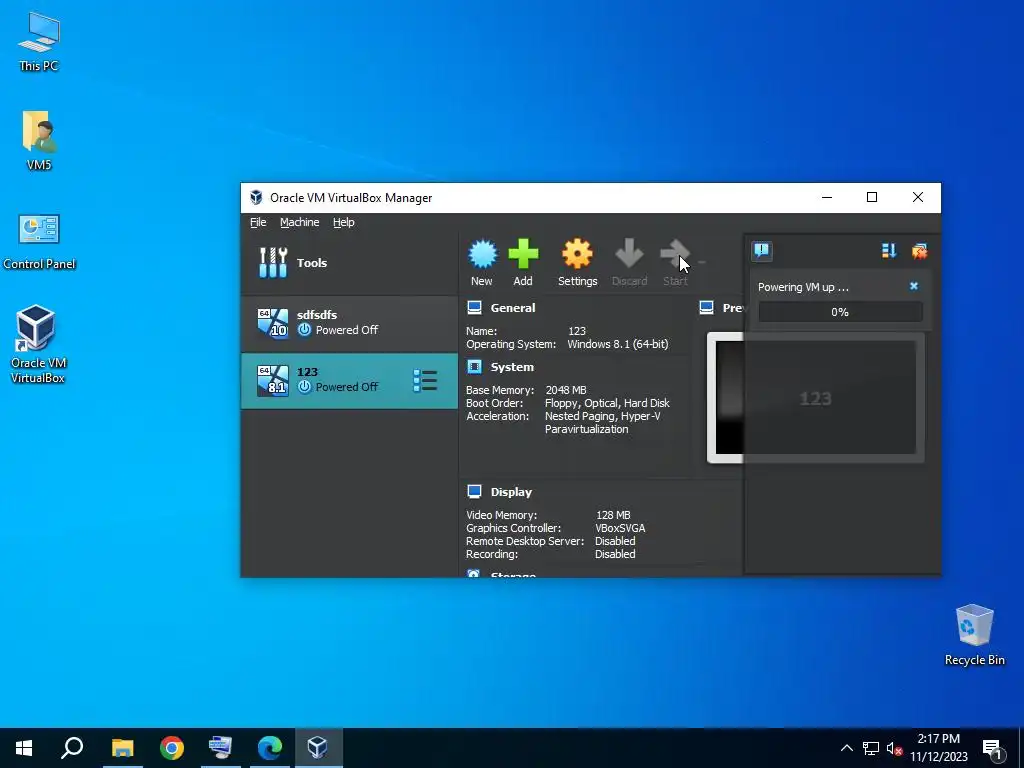Click the delete finished notifications icon
The height and width of the screenshot is (768, 1024).
(x=920, y=251)
